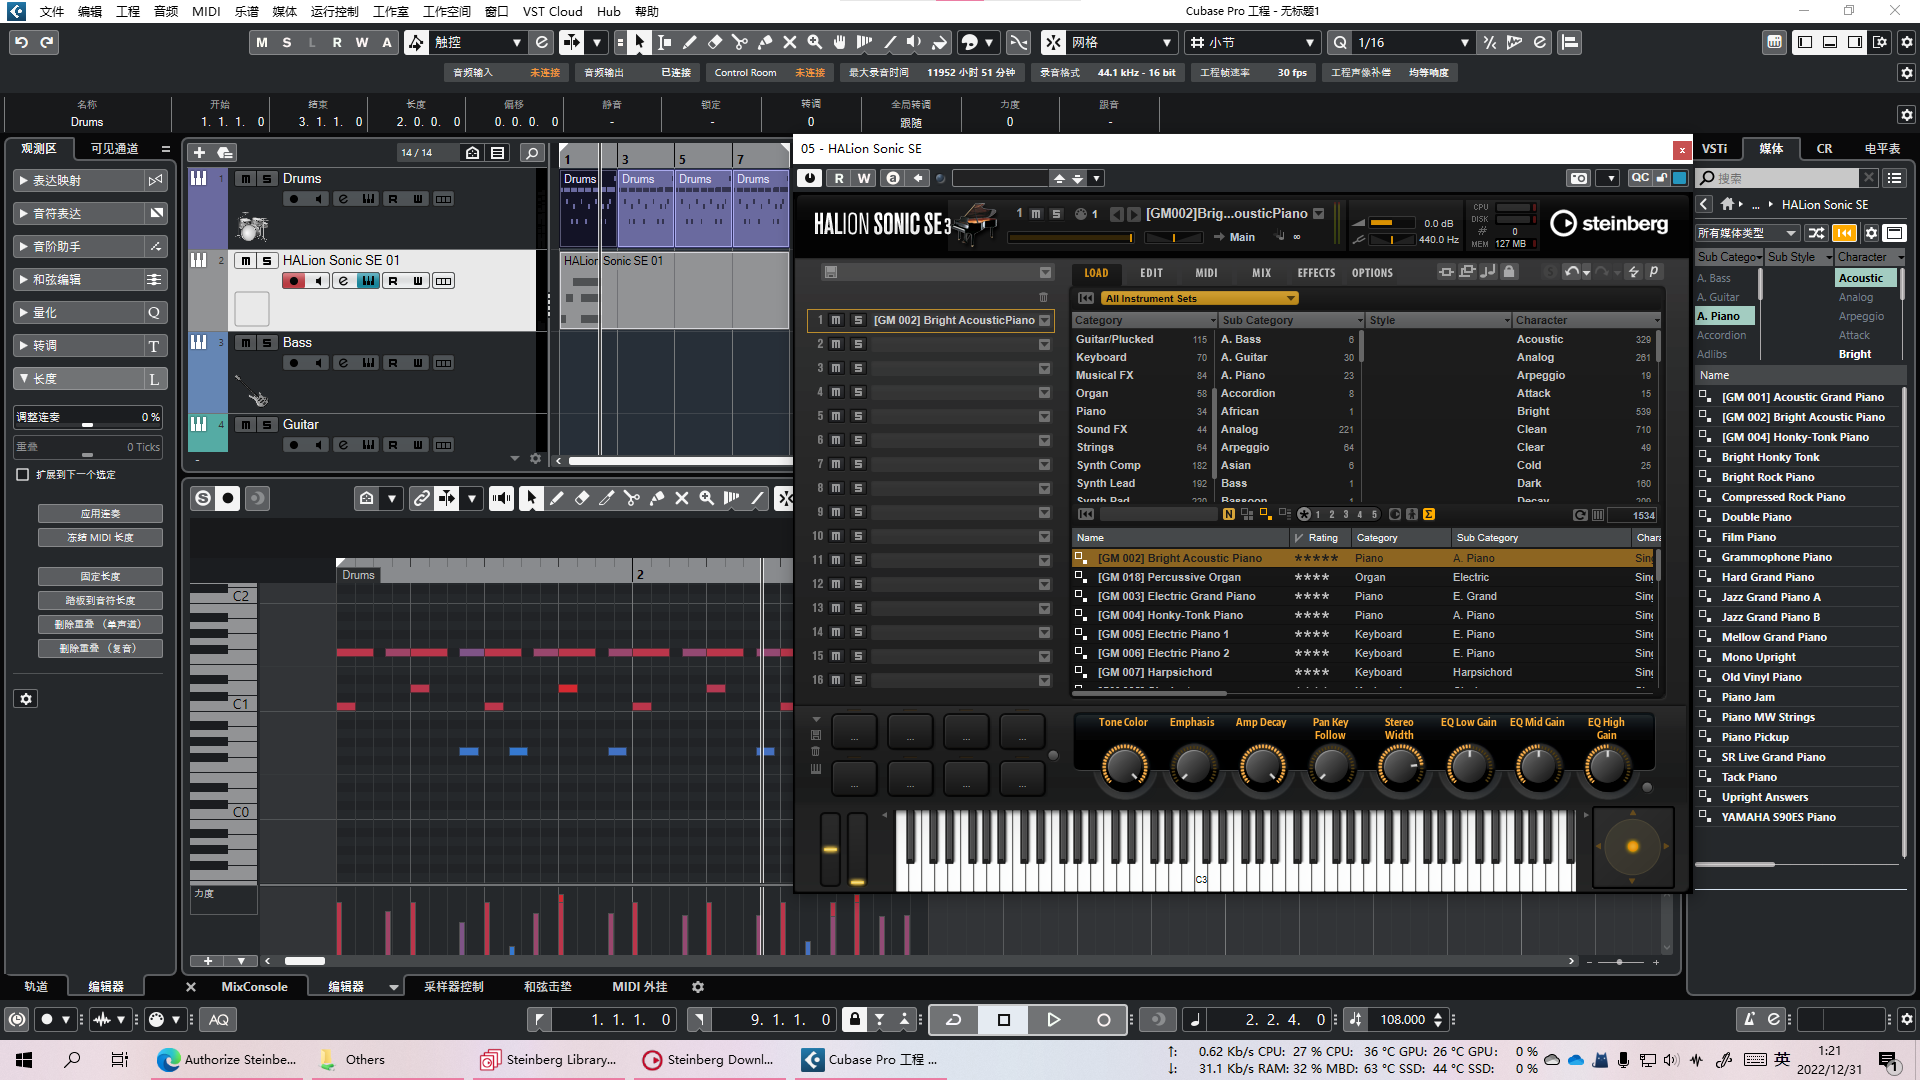Mute the Guitar track
The height and width of the screenshot is (1080, 1920).
click(245, 424)
